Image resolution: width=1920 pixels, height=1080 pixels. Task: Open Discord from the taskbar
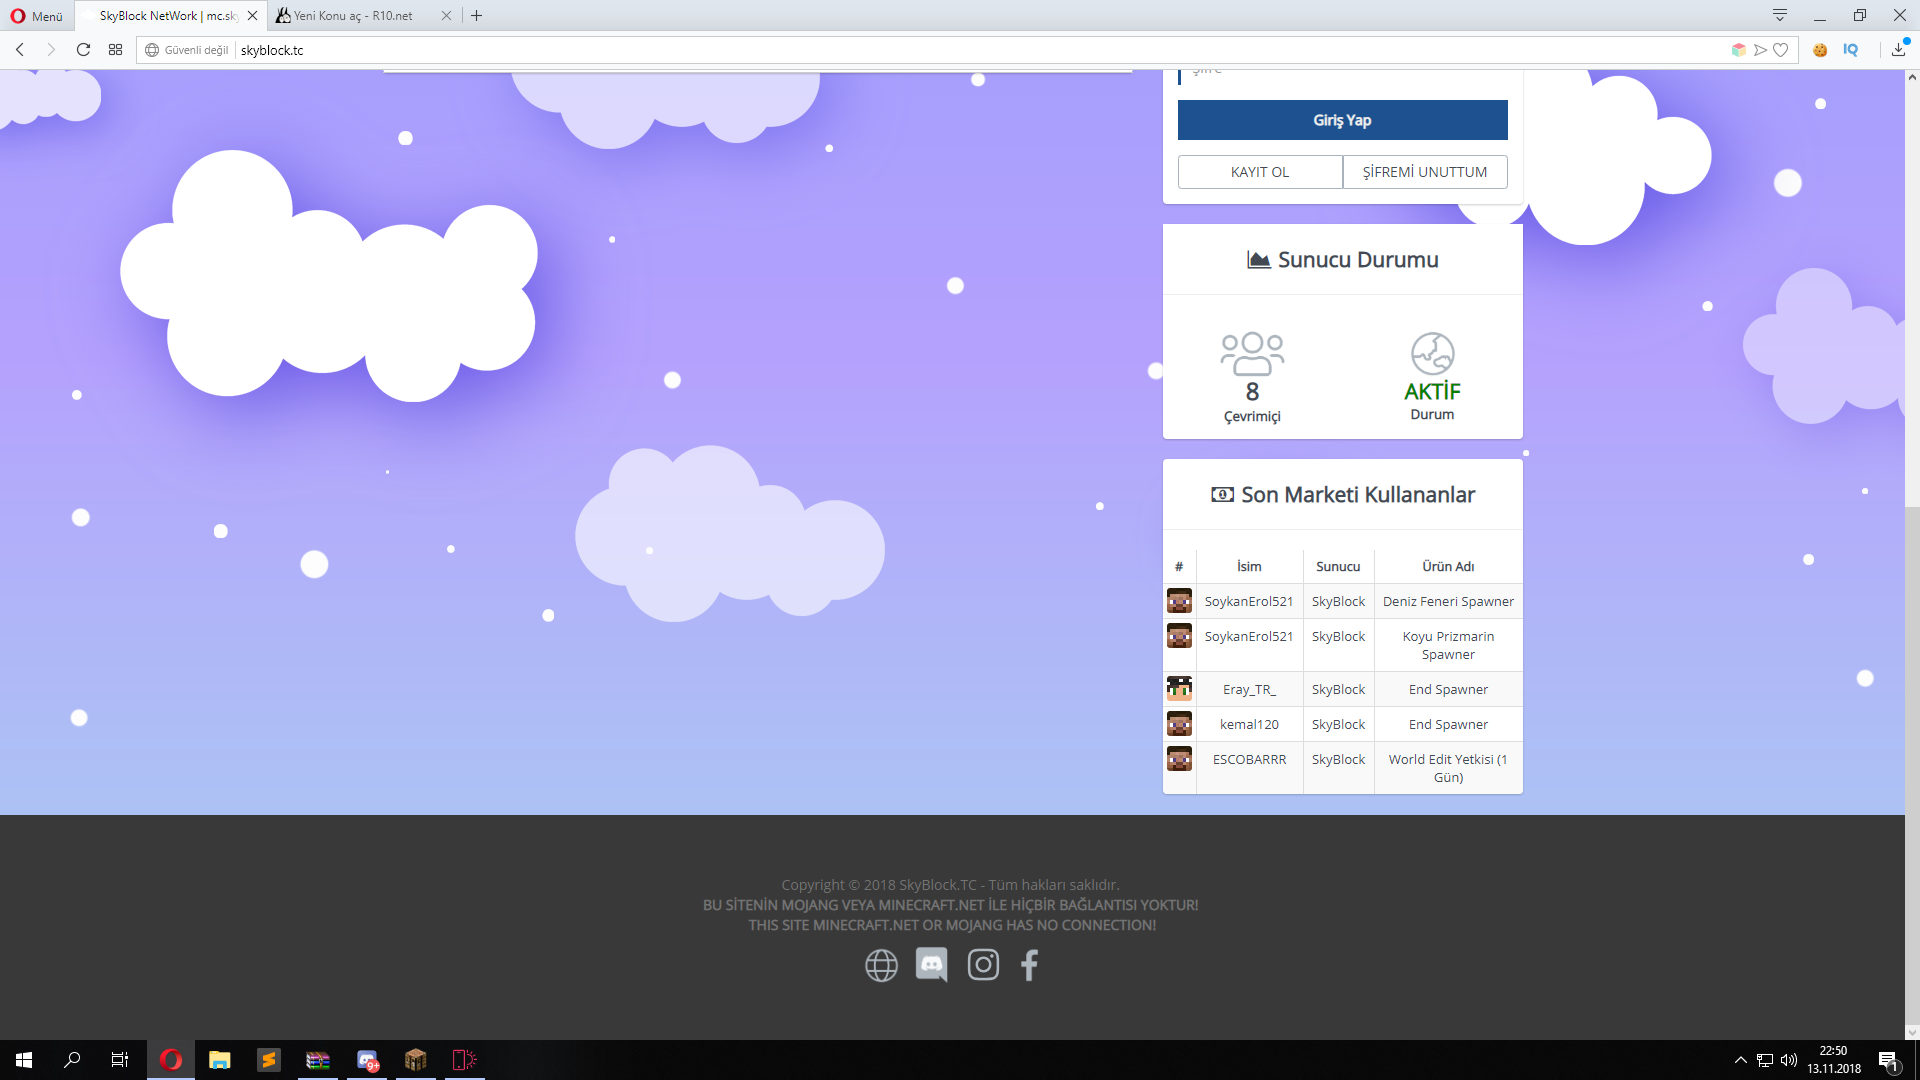click(367, 1060)
